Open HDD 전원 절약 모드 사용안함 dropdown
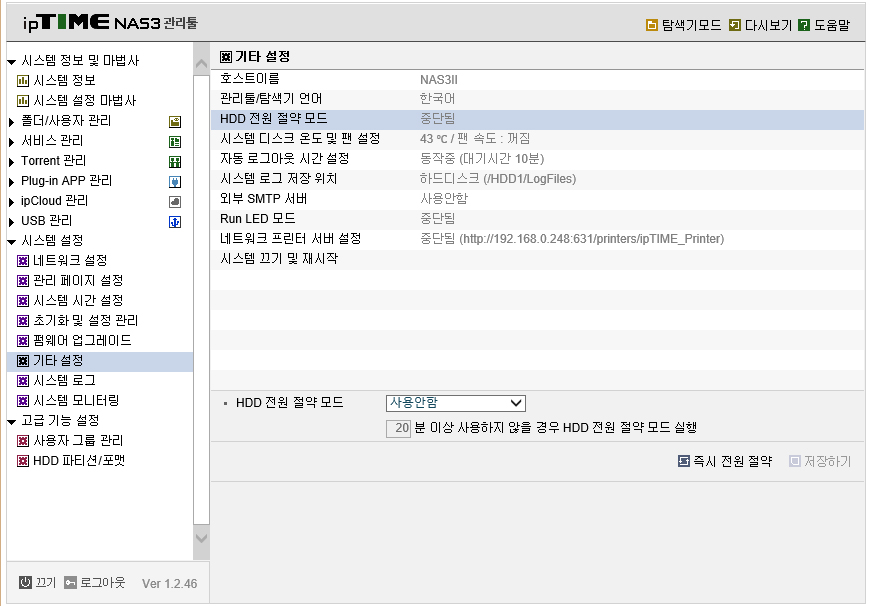 tap(456, 403)
